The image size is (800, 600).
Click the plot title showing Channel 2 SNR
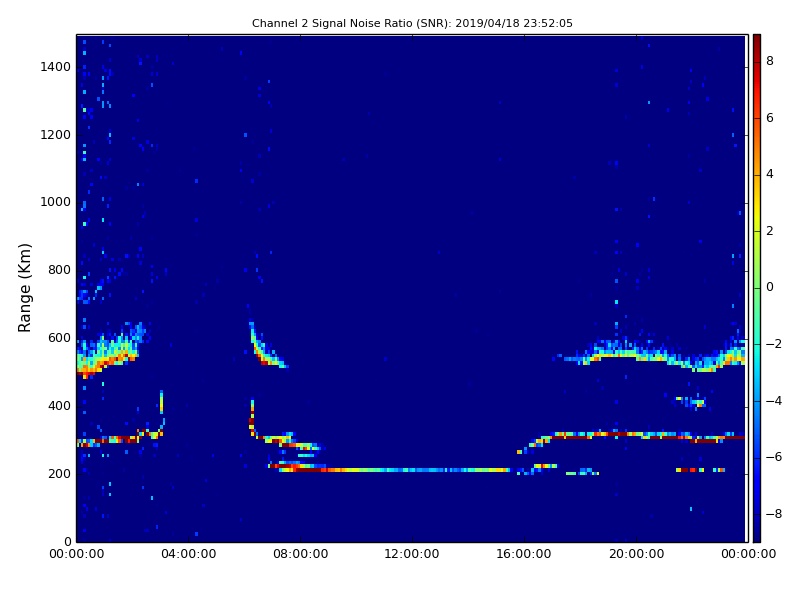pos(412,23)
